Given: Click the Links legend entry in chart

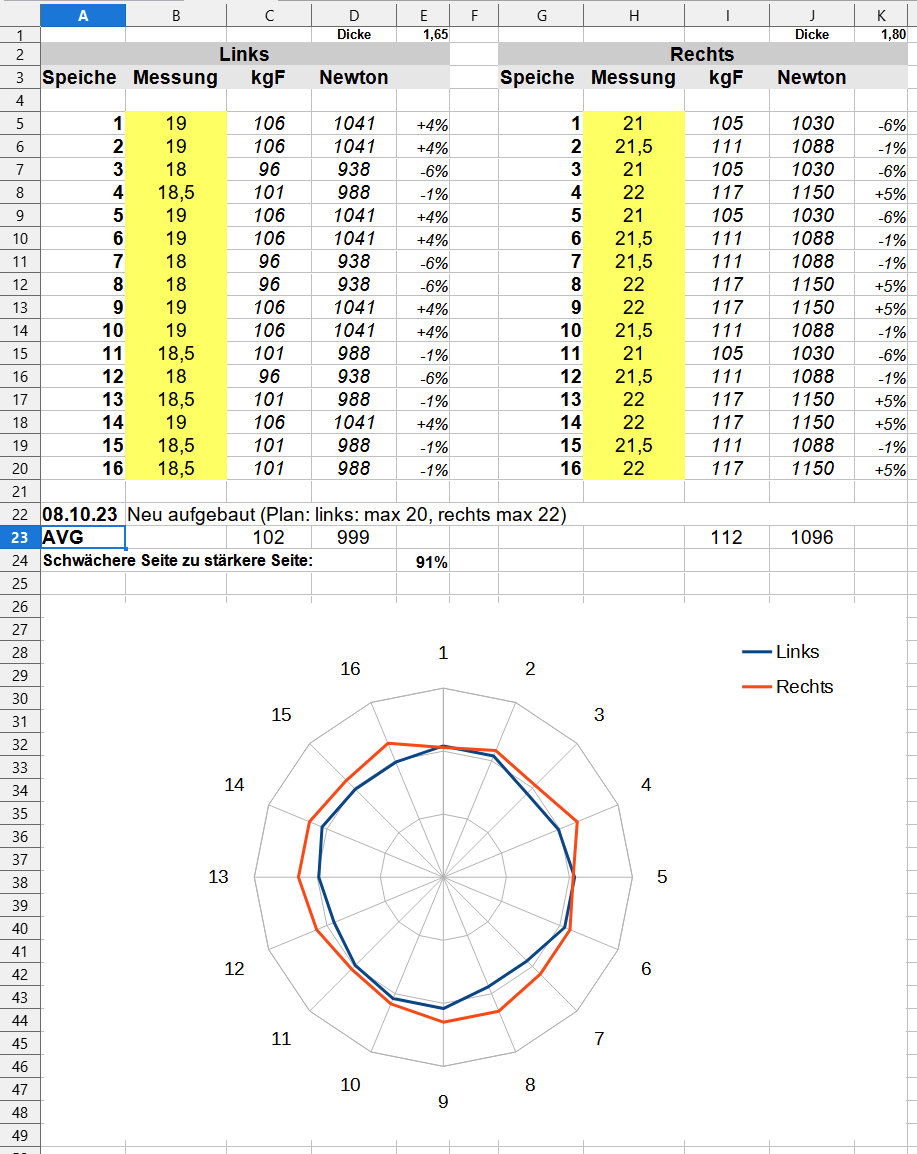Looking at the screenshot, I should (796, 652).
